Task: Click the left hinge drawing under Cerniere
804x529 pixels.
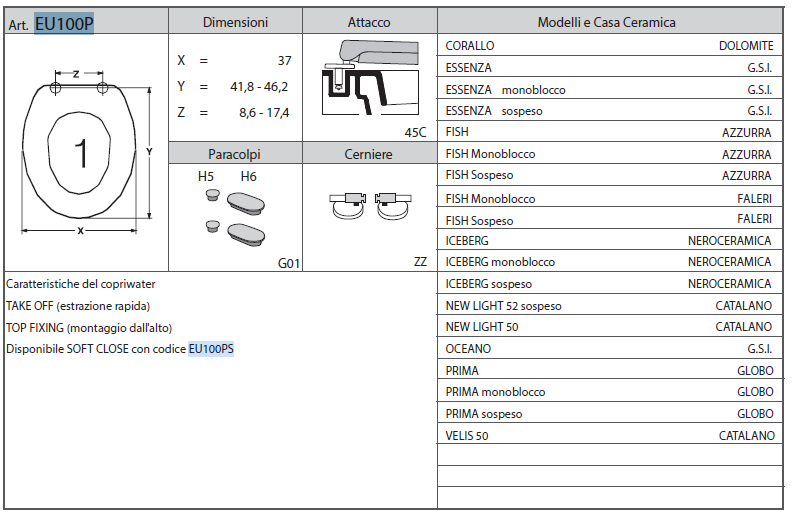Action: coord(348,206)
